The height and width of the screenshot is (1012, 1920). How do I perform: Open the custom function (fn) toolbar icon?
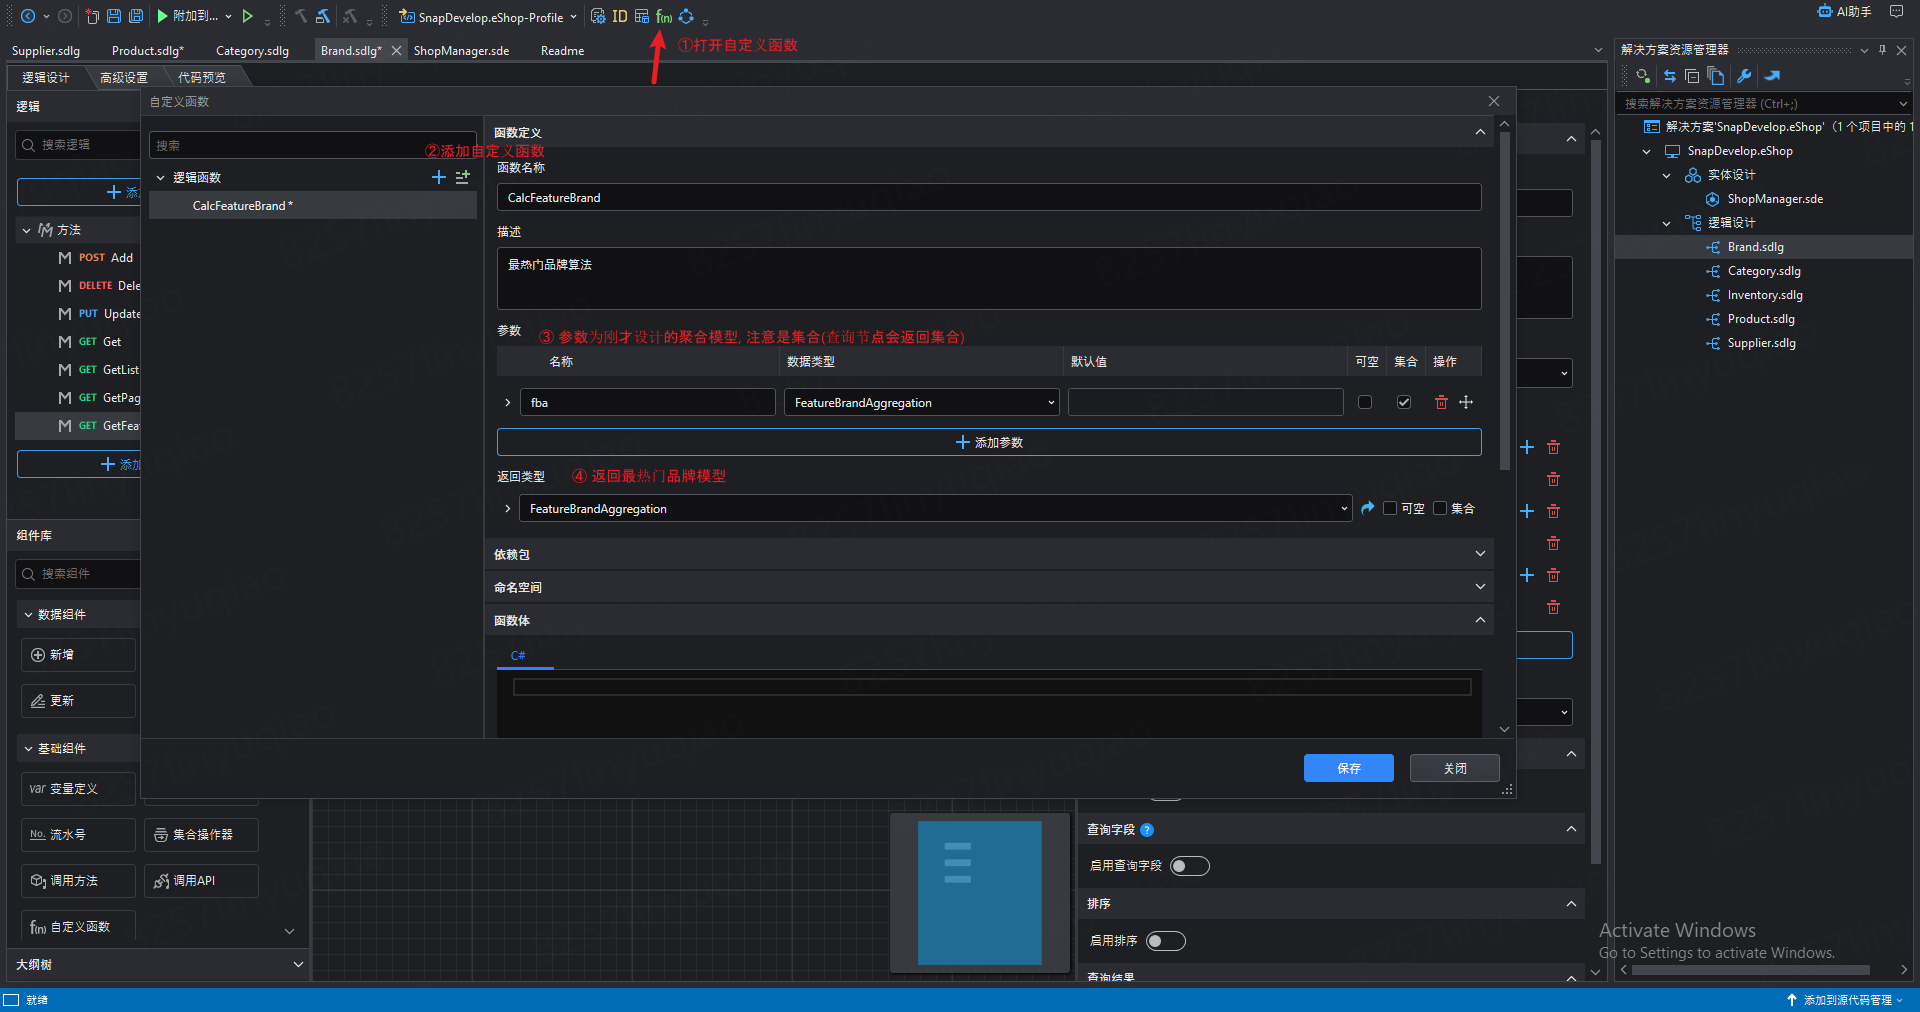(x=663, y=17)
